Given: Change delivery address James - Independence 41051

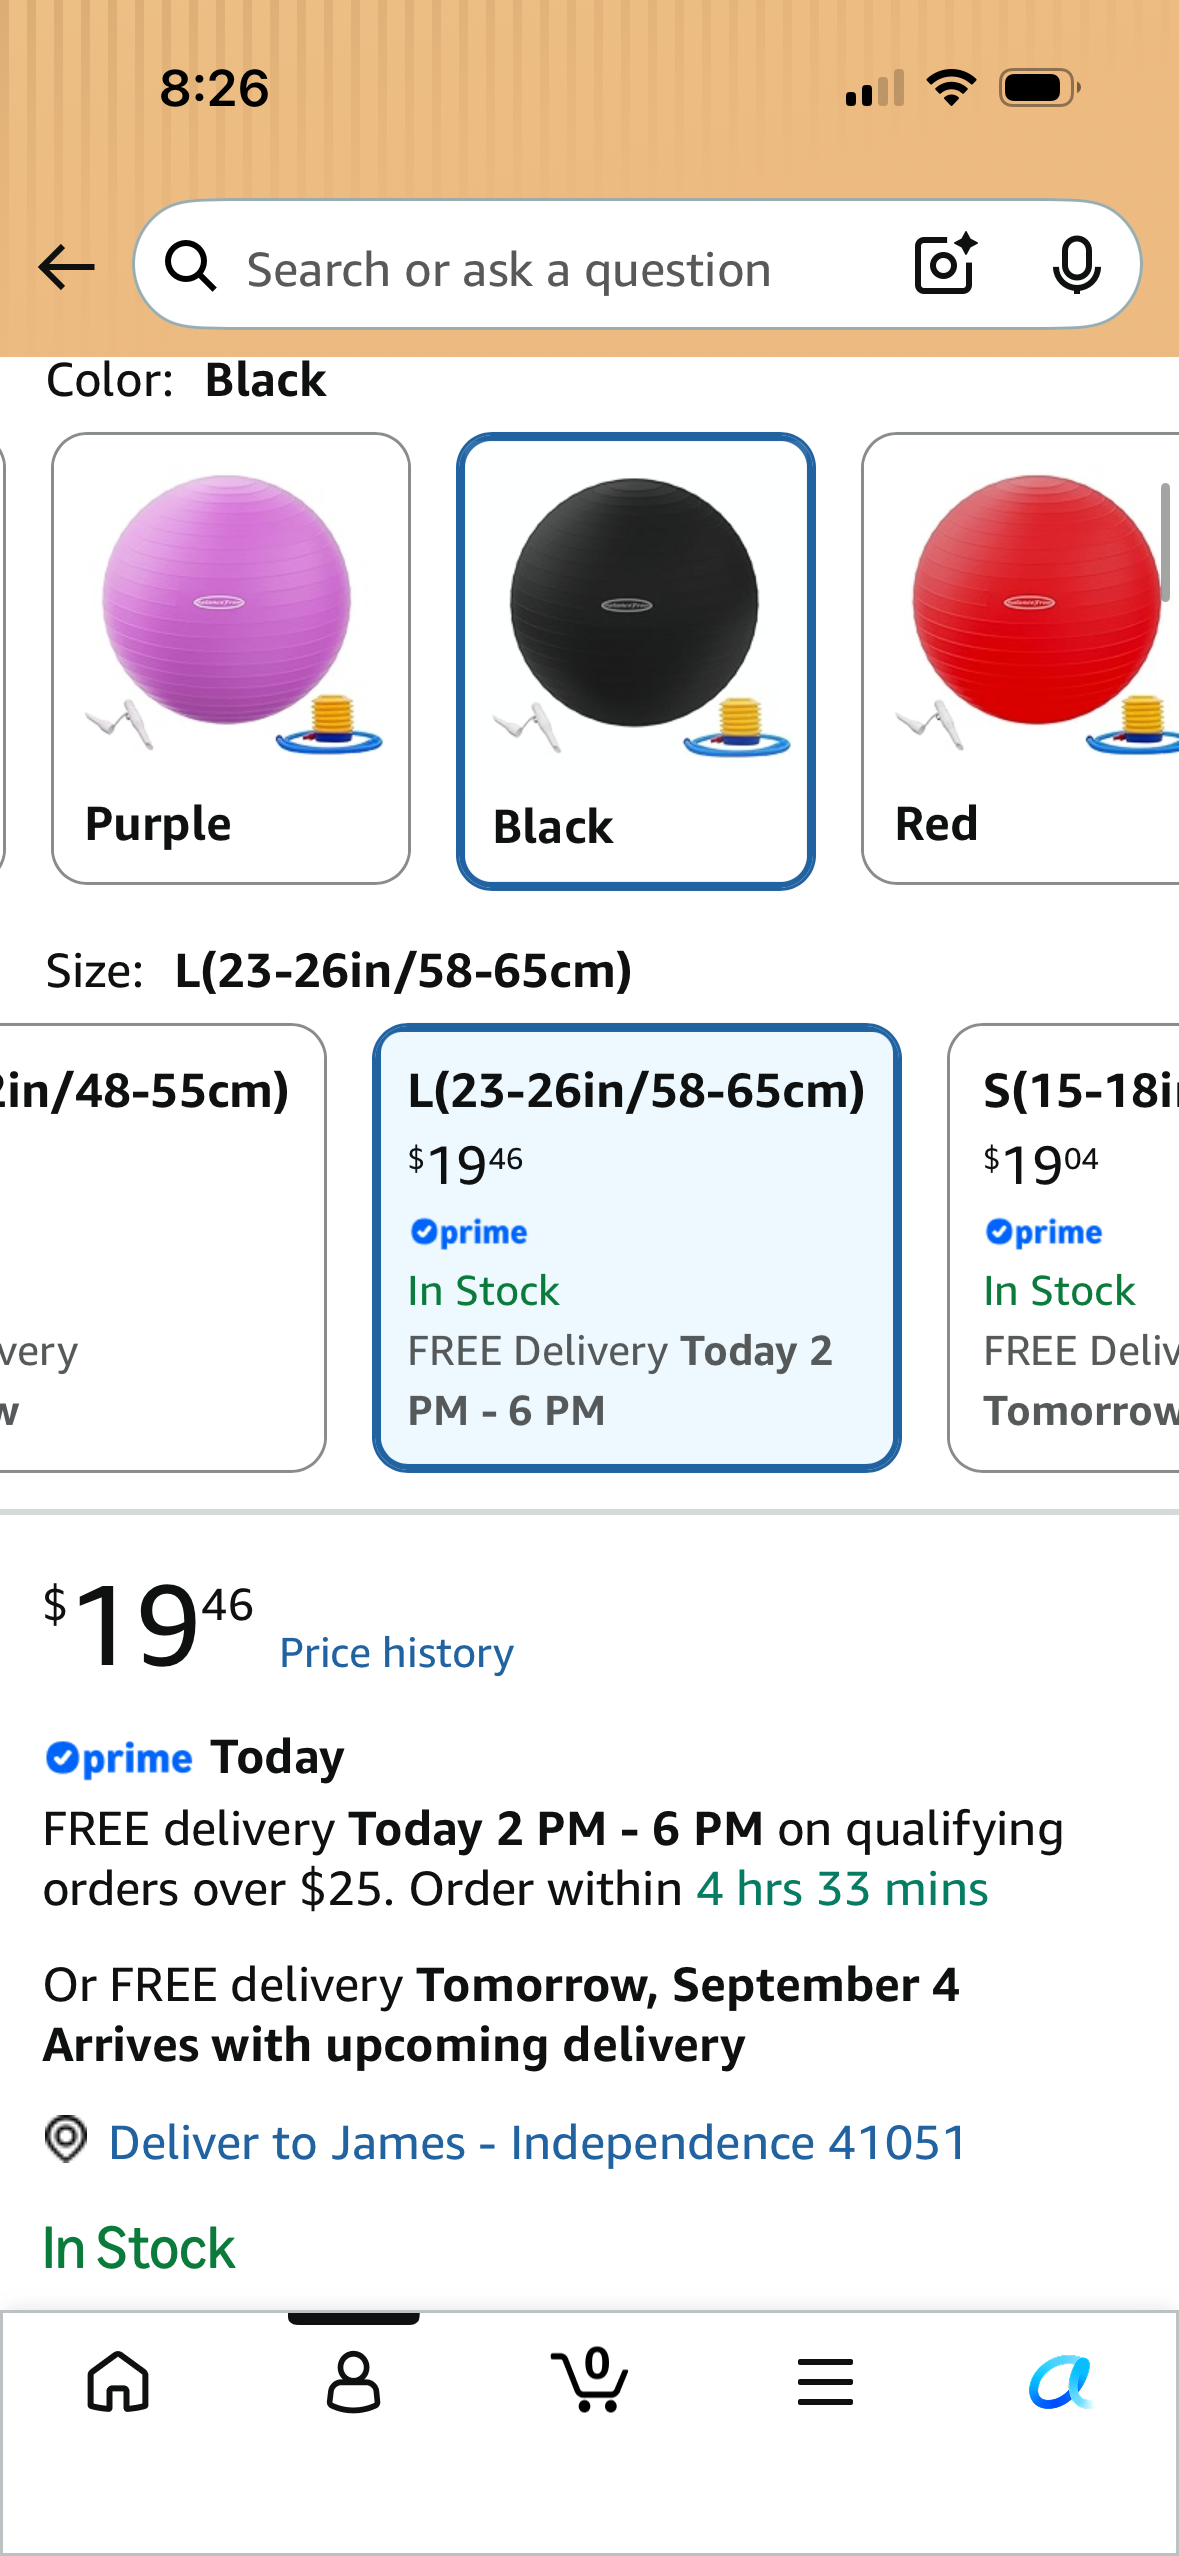Looking at the screenshot, I should (538, 2142).
